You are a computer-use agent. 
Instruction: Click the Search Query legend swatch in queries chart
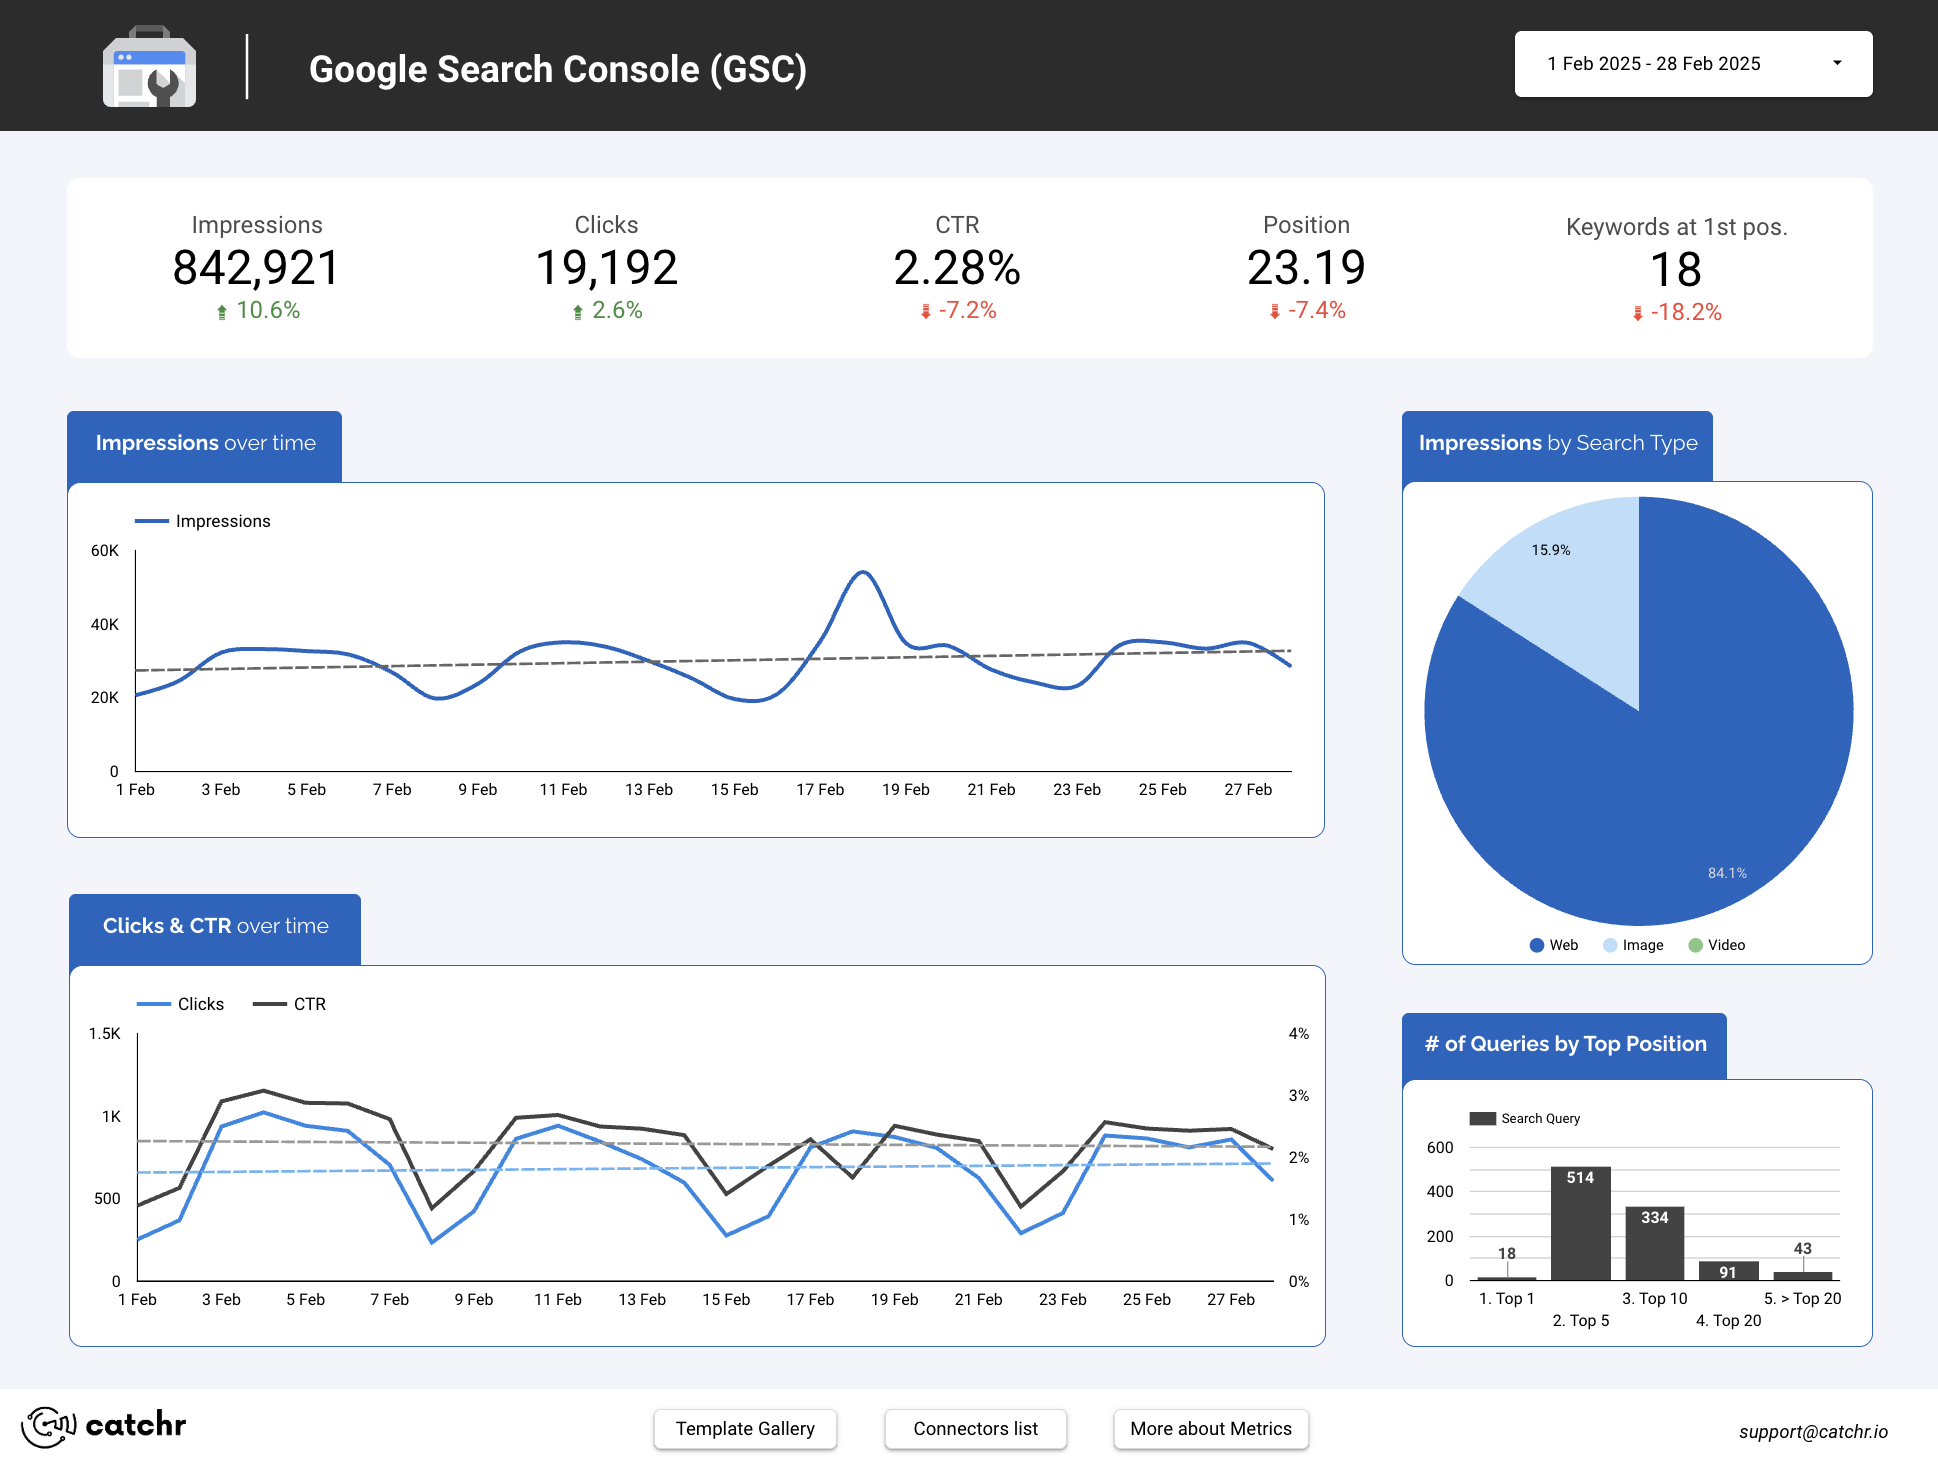tap(1481, 1118)
